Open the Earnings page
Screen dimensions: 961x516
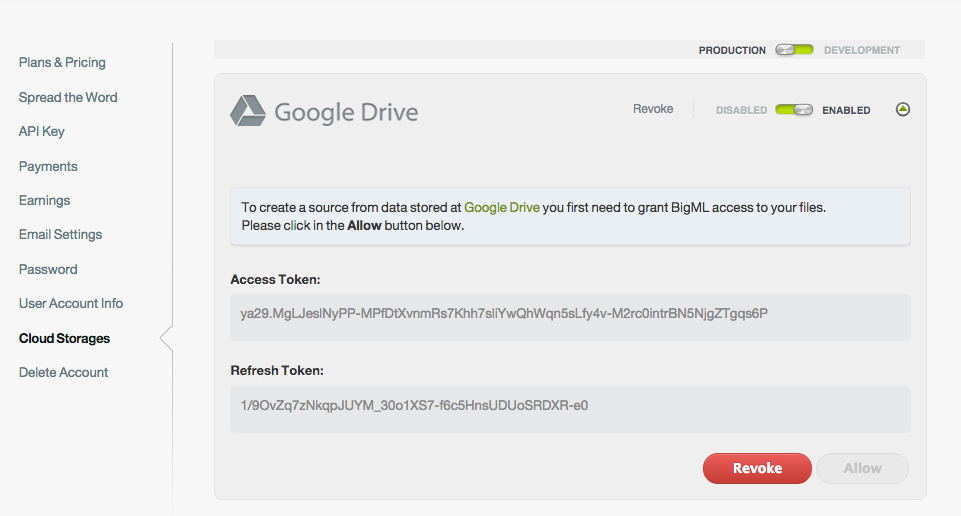point(45,201)
